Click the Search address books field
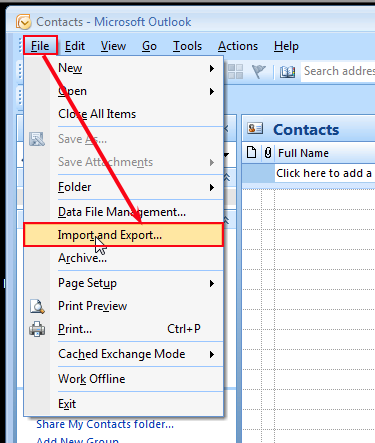Image resolution: width=375 pixels, height=443 pixels. click(338, 71)
